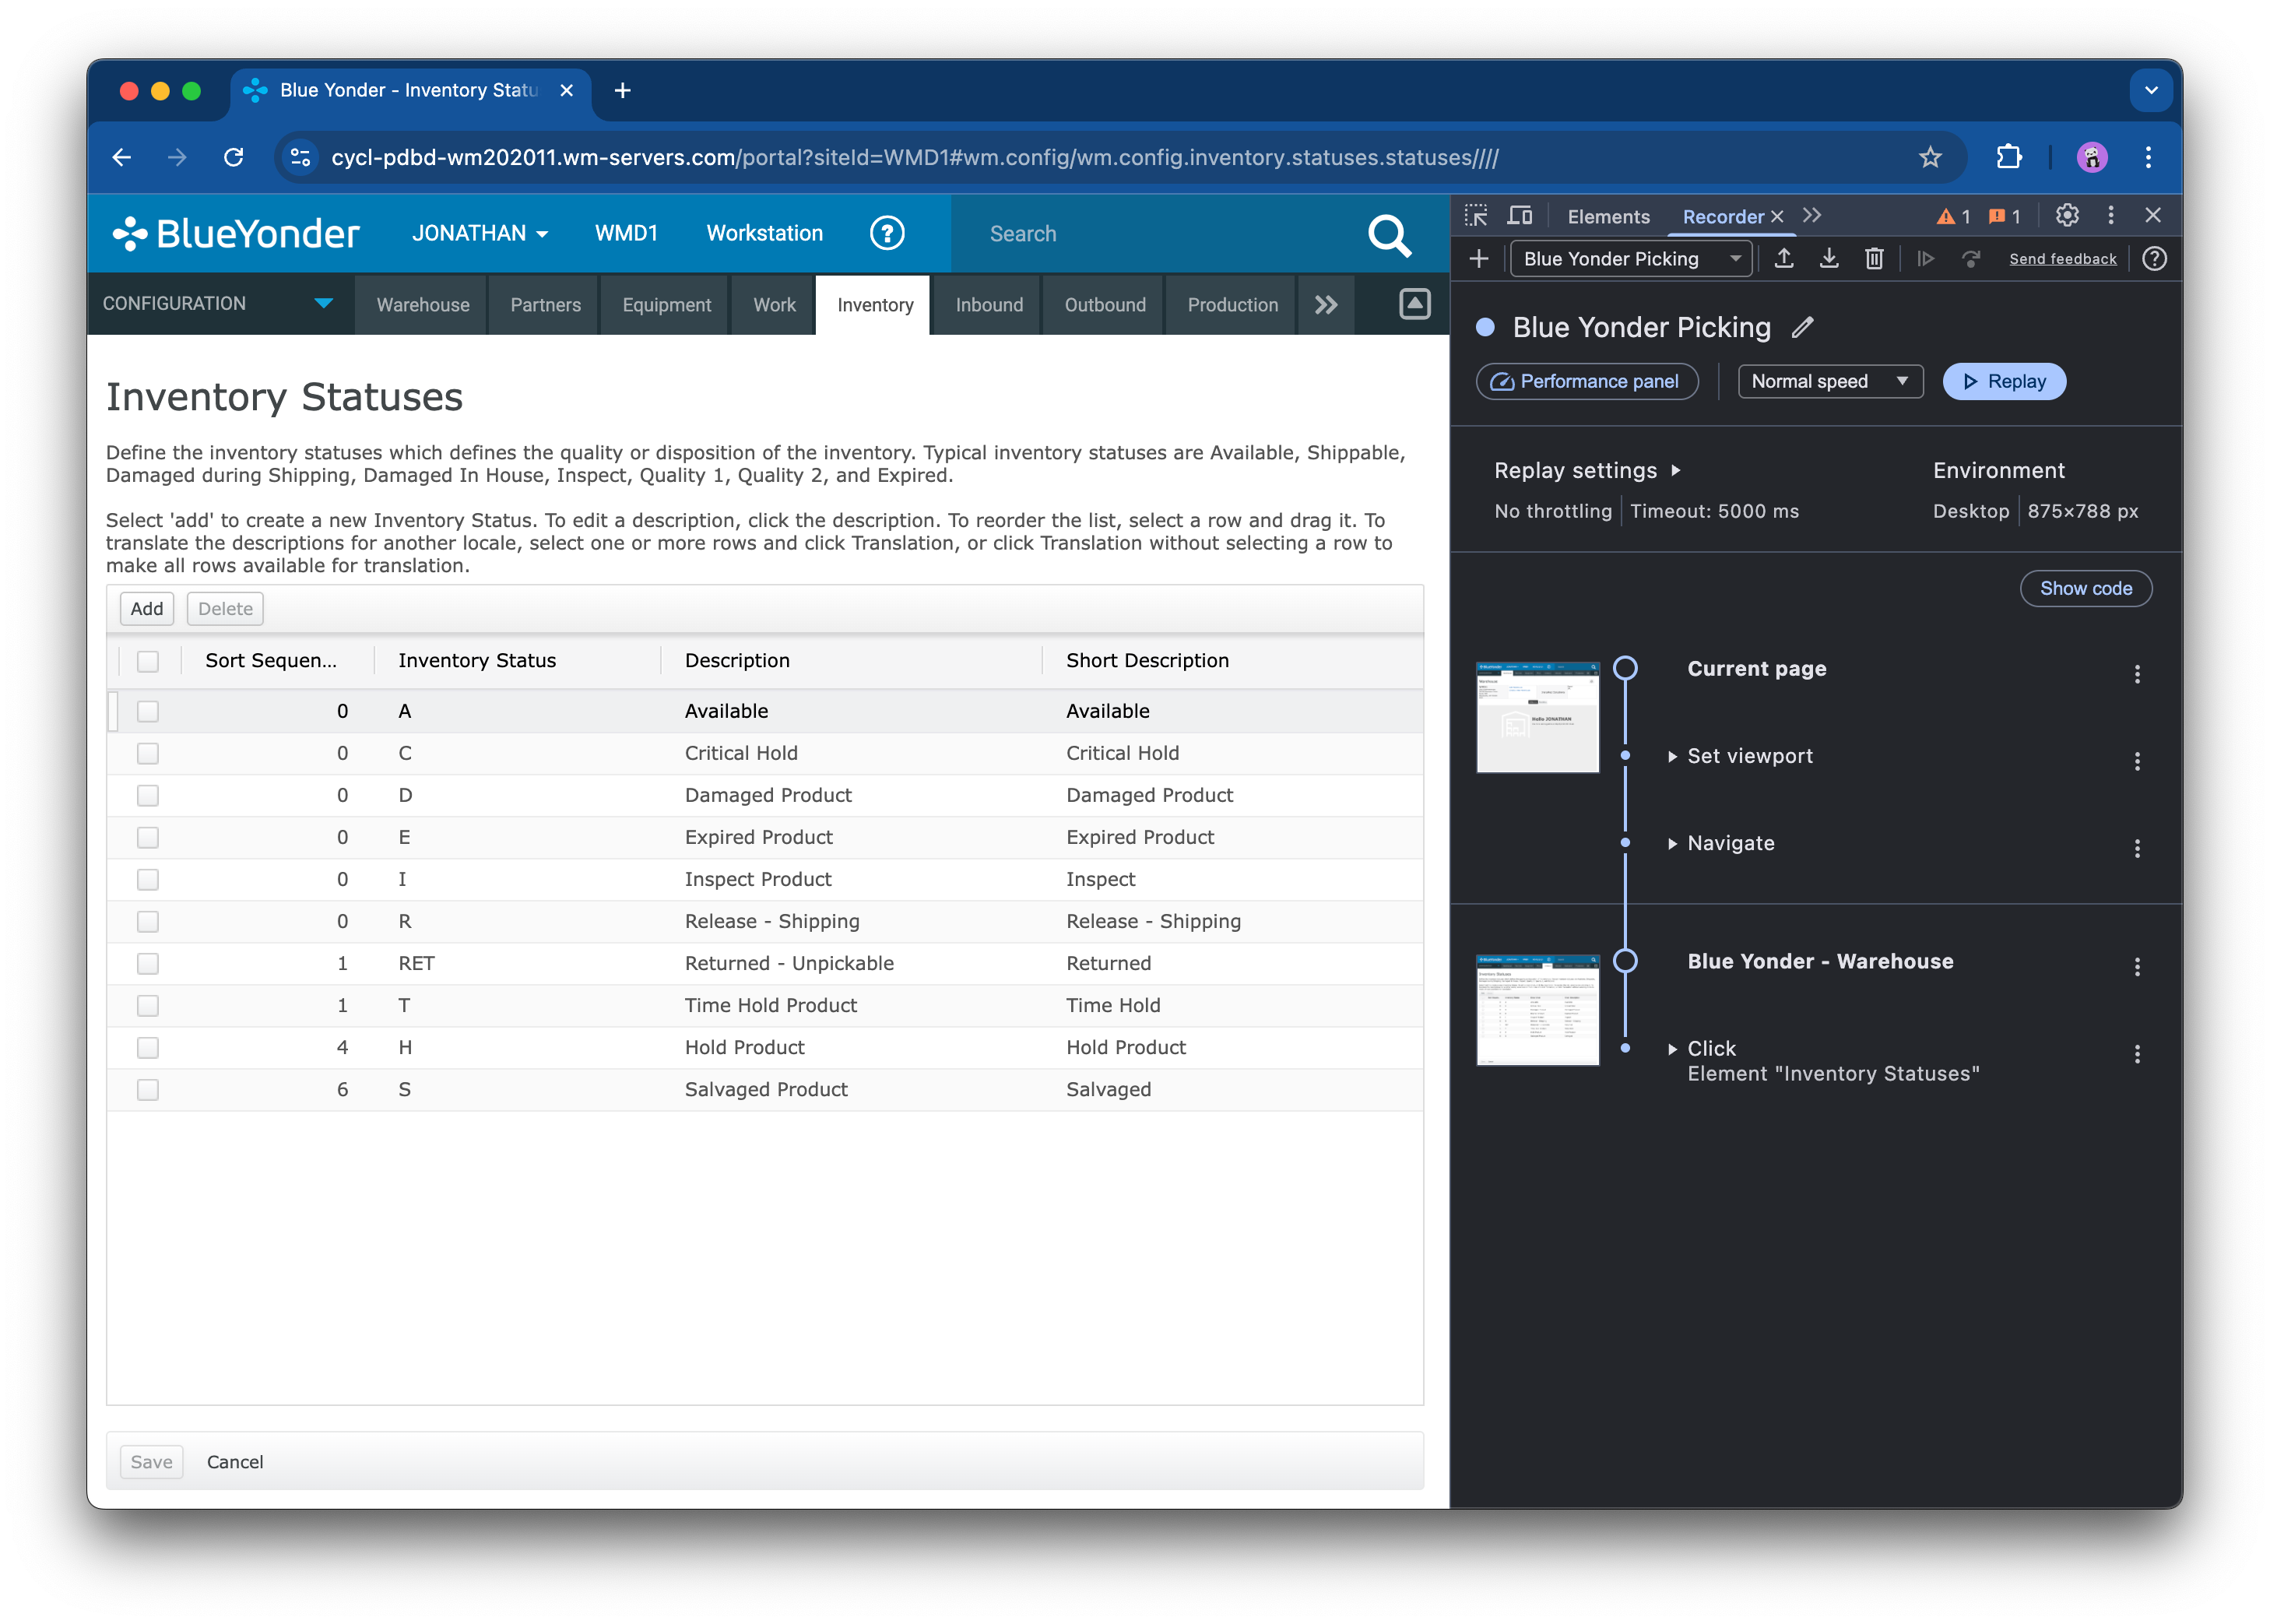Image resolution: width=2270 pixels, height=1624 pixels.
Task: Click the import recording download icon
Action: (1828, 259)
